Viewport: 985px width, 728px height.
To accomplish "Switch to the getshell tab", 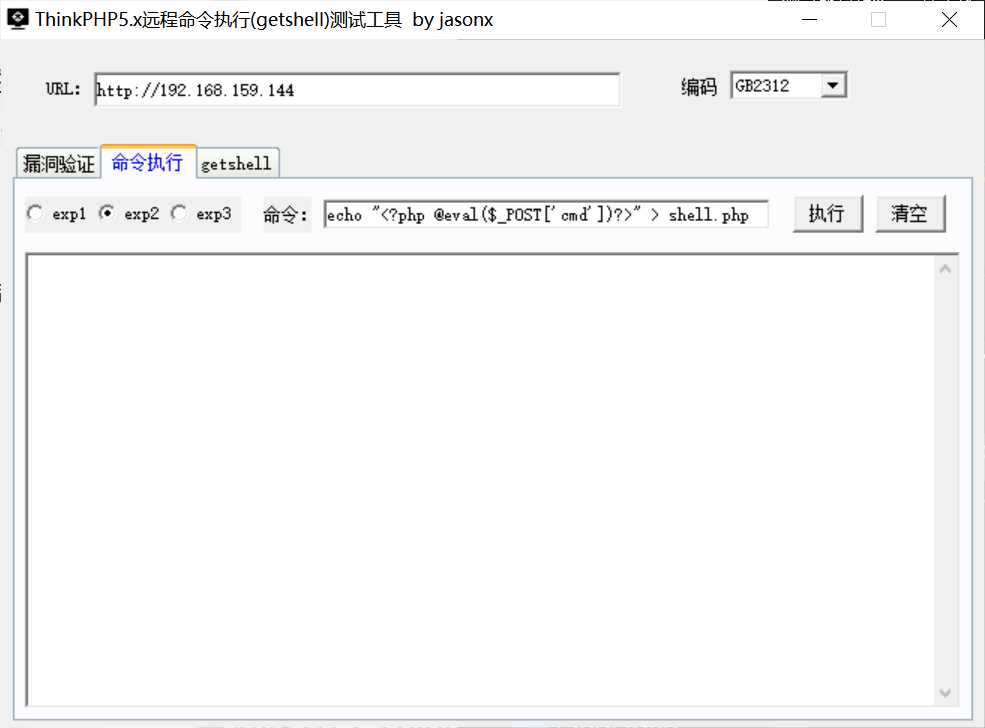I will pos(237,164).
